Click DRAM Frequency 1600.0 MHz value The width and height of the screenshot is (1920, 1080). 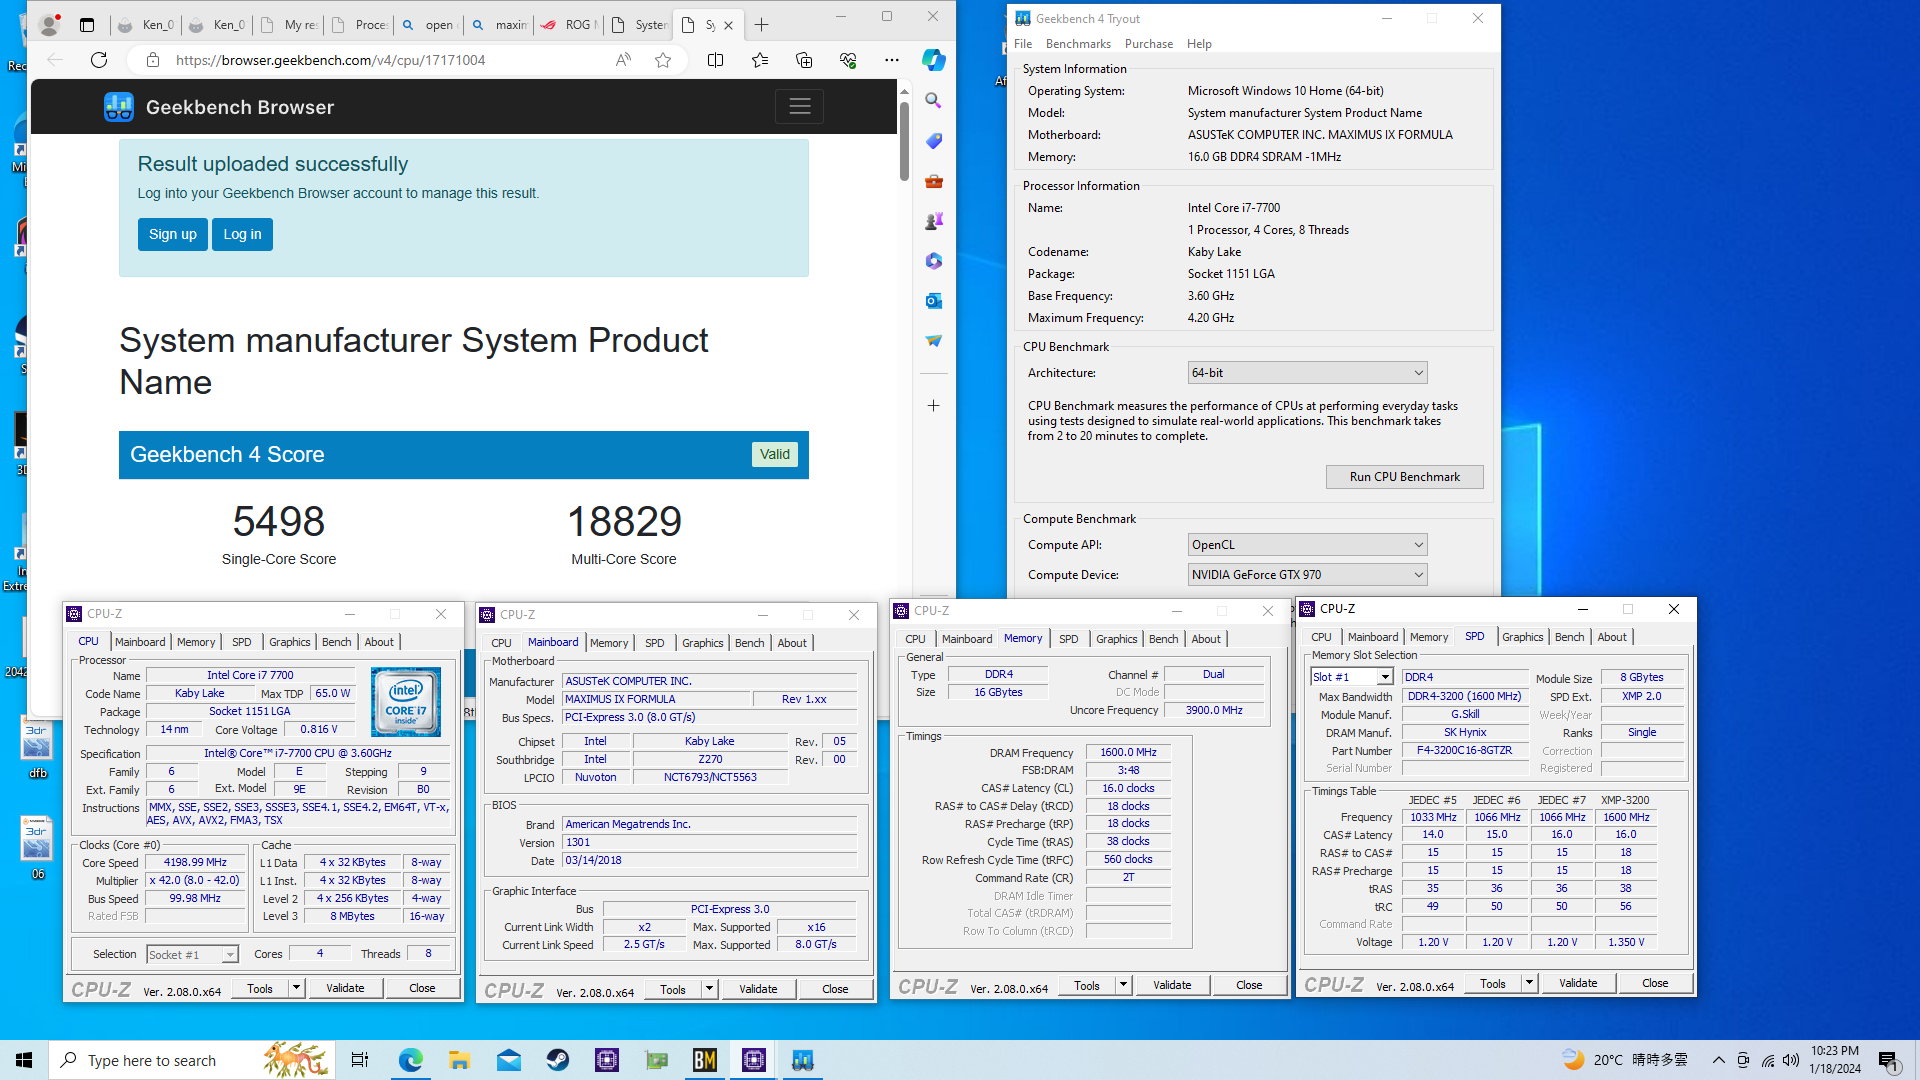(1128, 752)
